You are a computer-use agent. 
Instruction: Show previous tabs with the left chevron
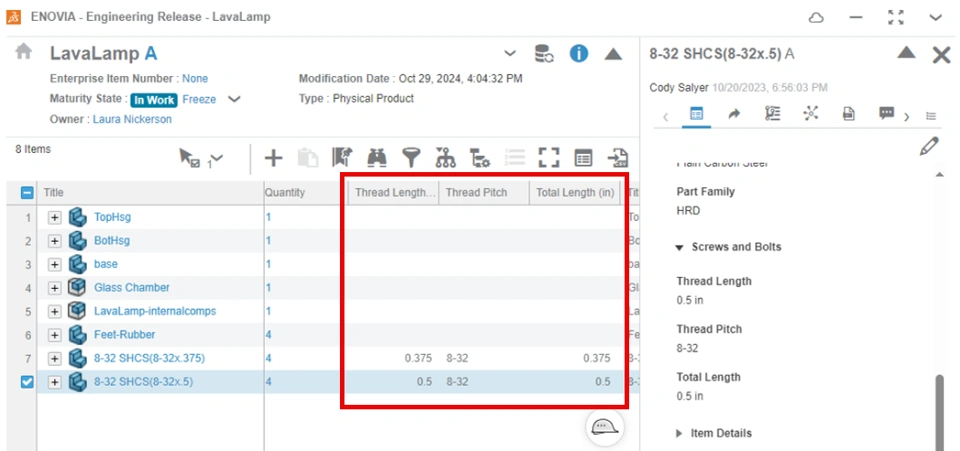point(666,116)
